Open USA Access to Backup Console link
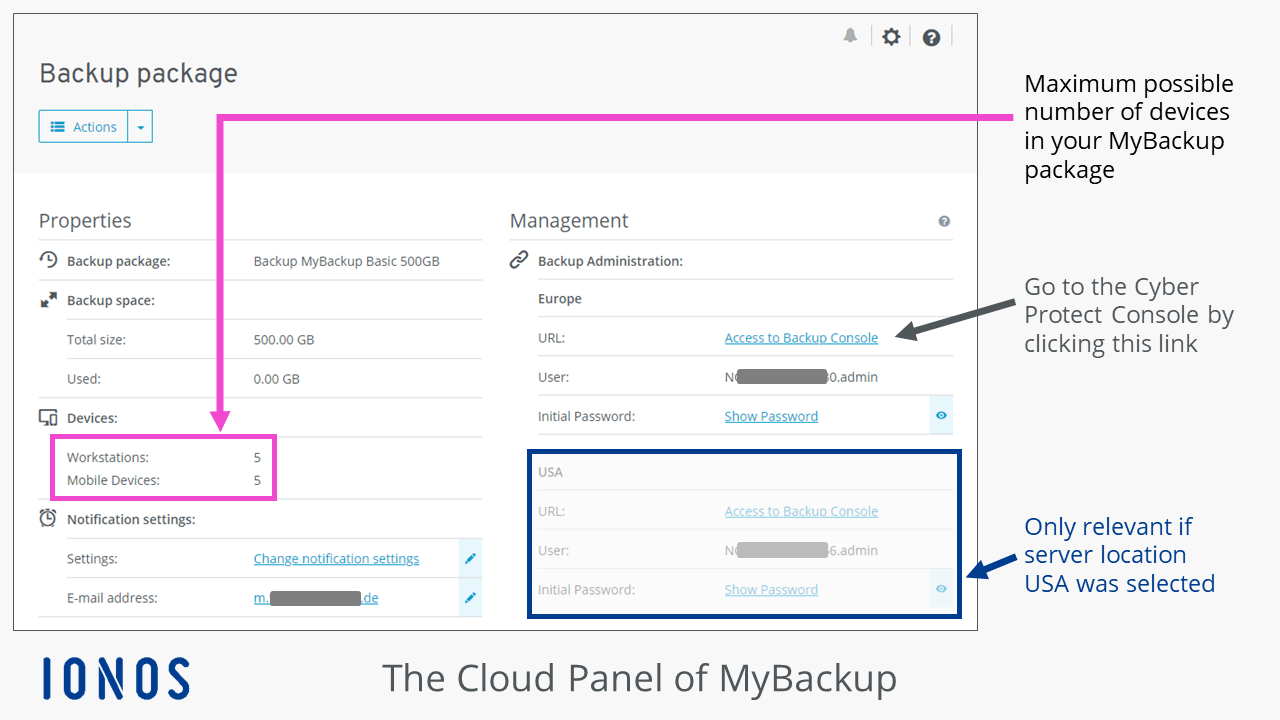Viewport: 1280px width, 720px height. point(801,511)
